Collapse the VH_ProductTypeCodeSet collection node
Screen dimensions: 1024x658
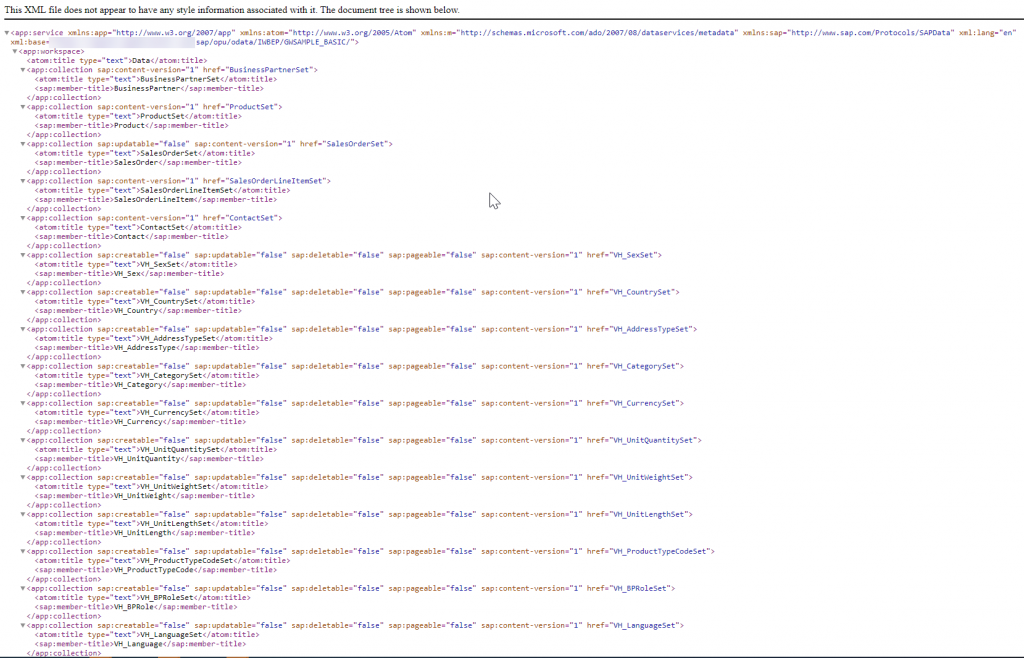pos(22,551)
